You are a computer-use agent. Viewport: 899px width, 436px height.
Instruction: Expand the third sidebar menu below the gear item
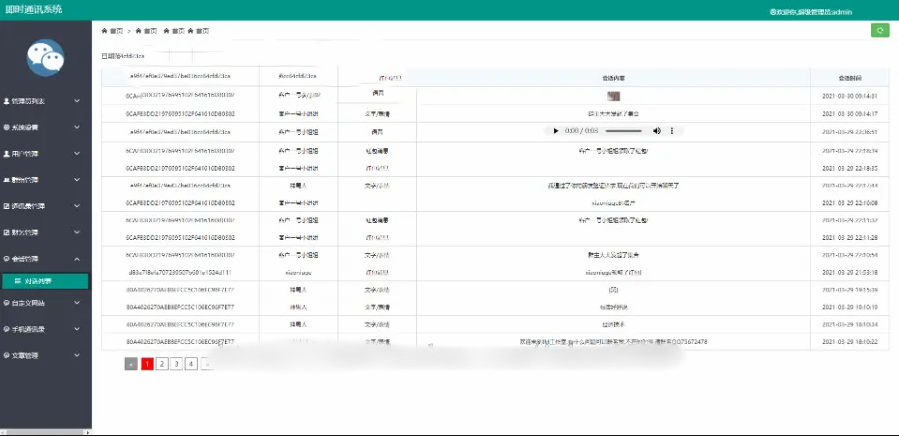45,153
